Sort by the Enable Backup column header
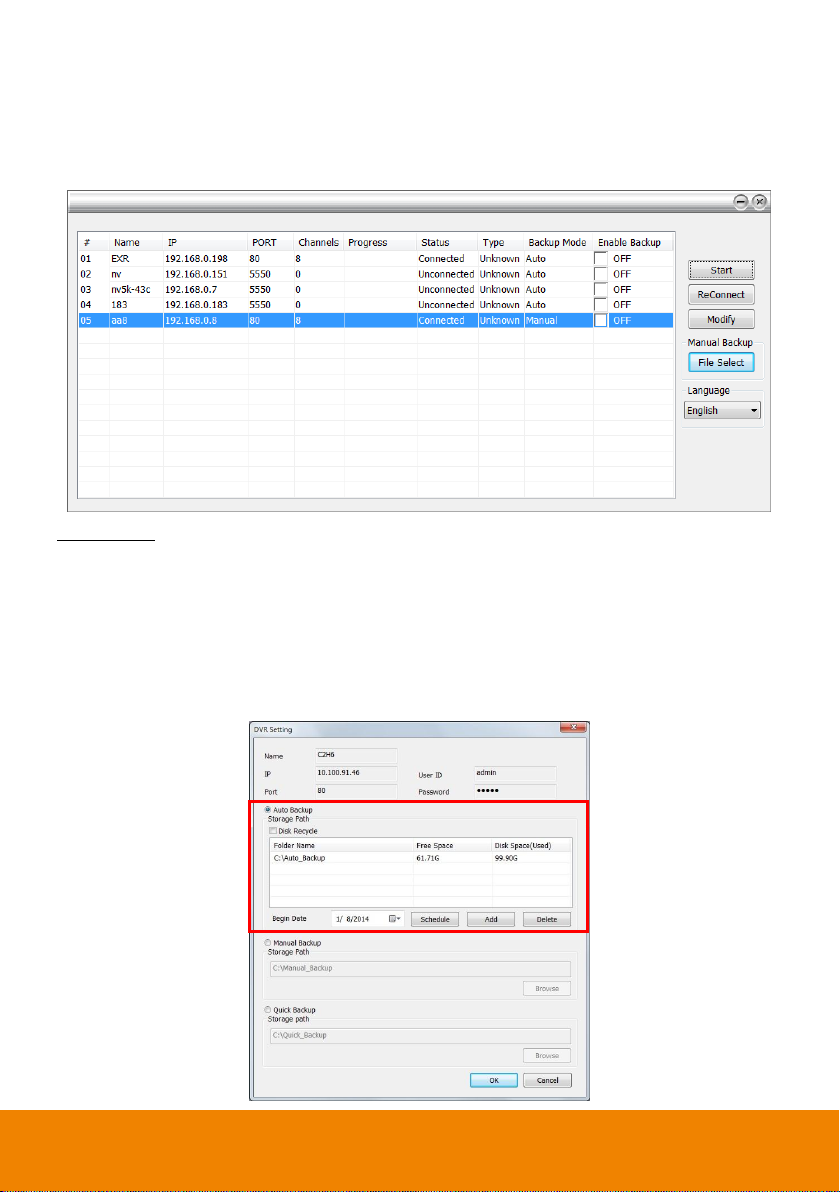The image size is (840, 1192). coord(632,243)
